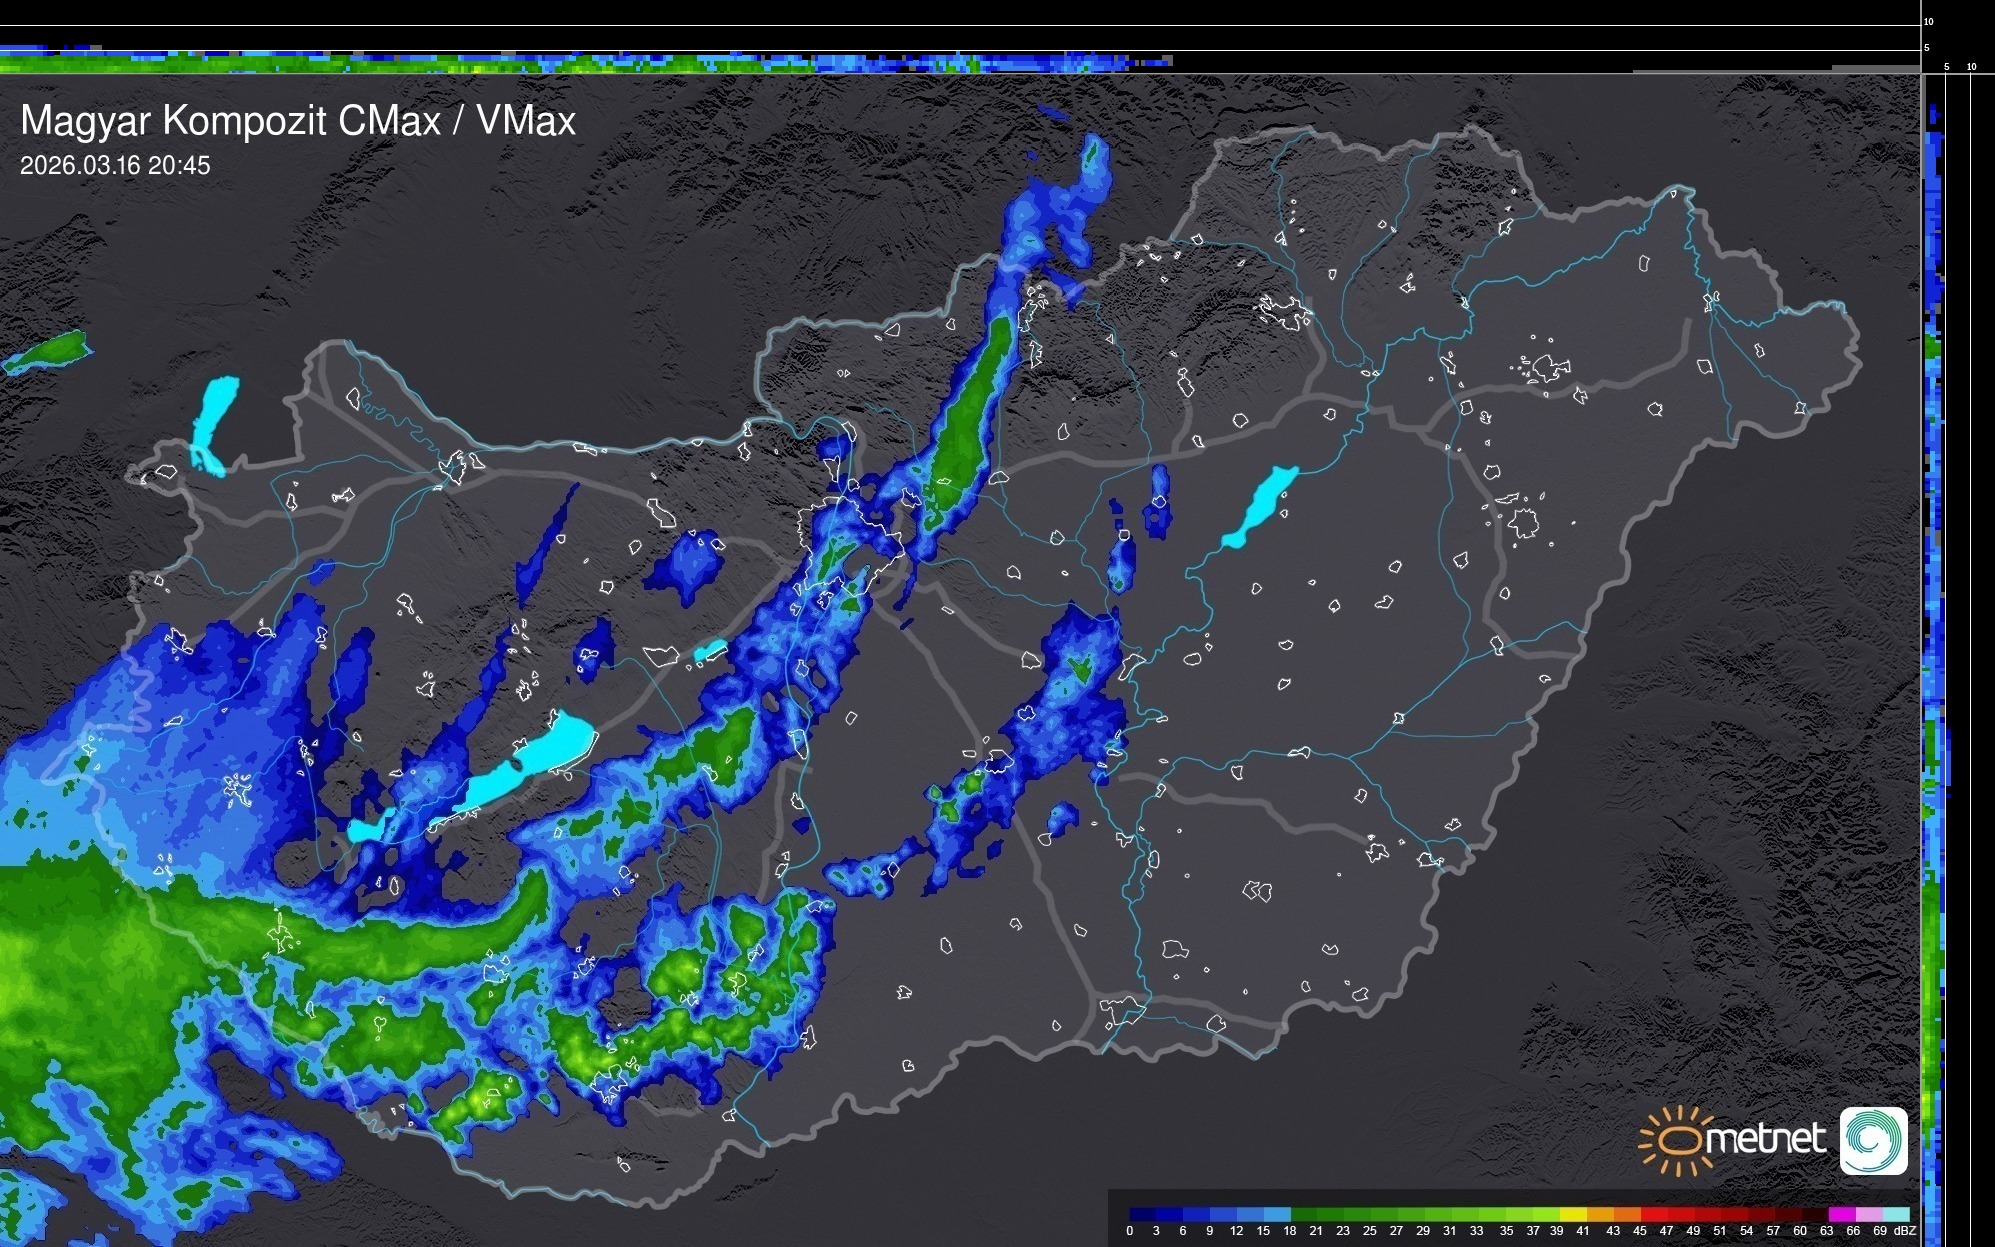Image resolution: width=1995 pixels, height=1247 pixels.
Task: Pick the light cyan 69 dBZ swatch
Action: [x=1894, y=1214]
